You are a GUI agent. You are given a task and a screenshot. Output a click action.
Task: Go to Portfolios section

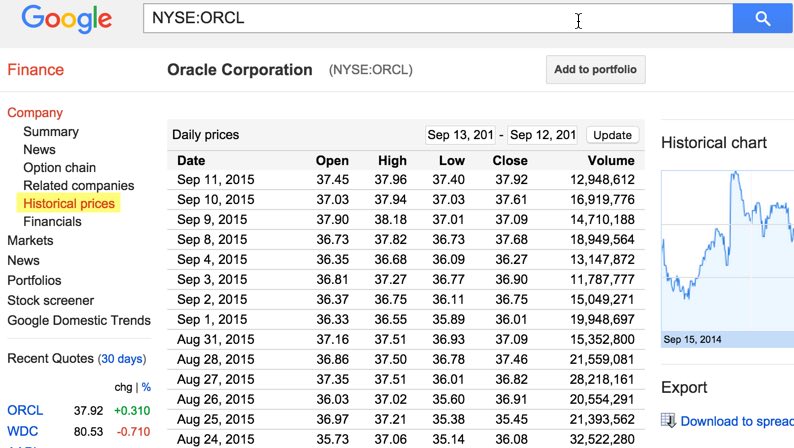tap(34, 280)
